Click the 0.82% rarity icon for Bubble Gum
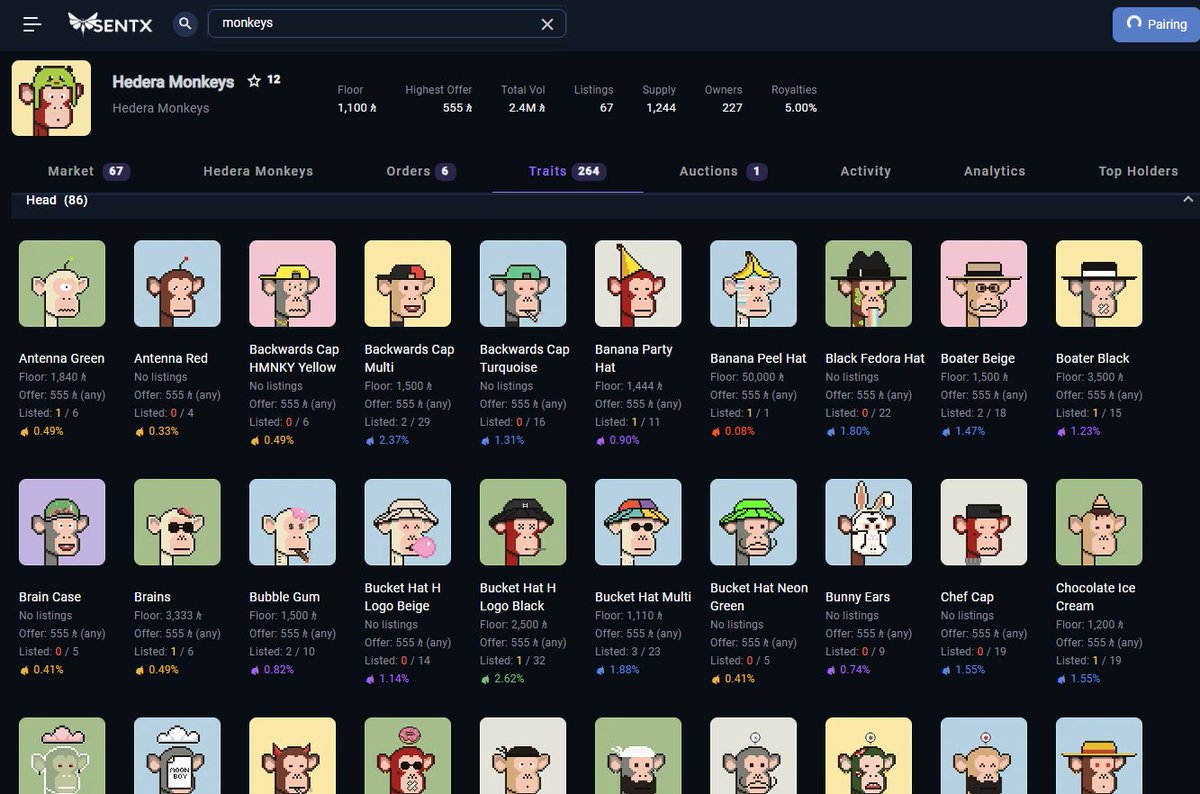1200x794 pixels. tap(255, 670)
